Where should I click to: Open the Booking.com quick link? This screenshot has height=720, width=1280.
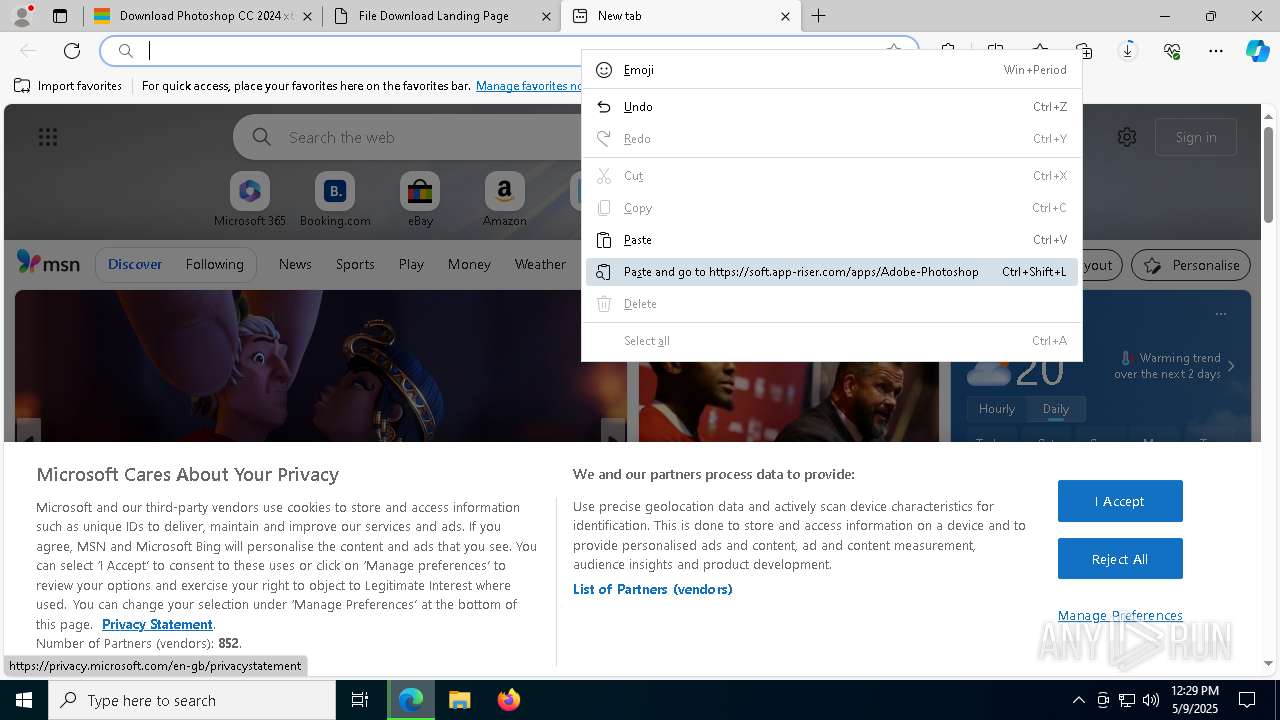[335, 199]
